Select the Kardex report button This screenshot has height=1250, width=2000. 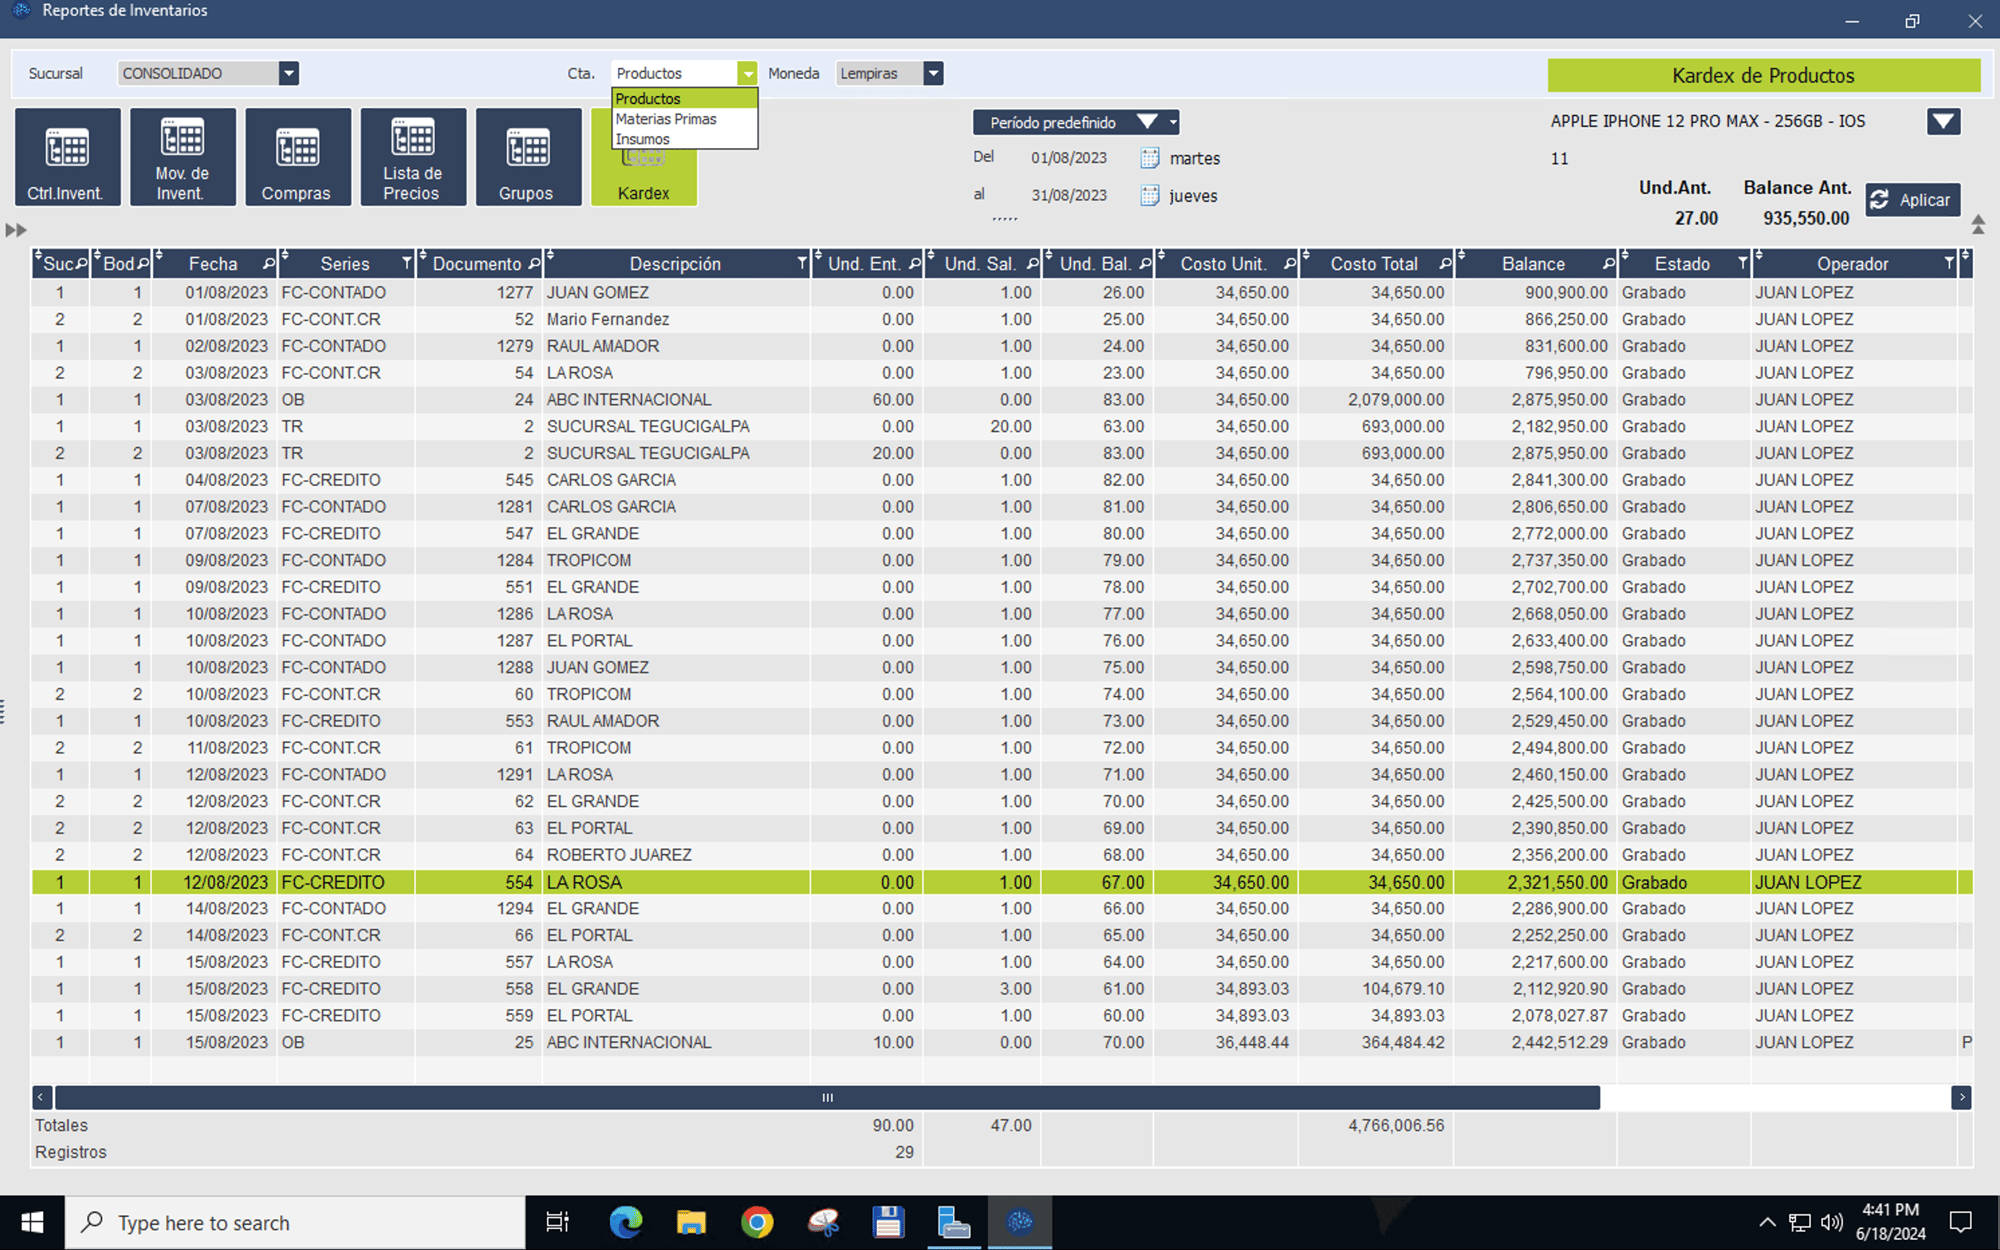point(643,180)
